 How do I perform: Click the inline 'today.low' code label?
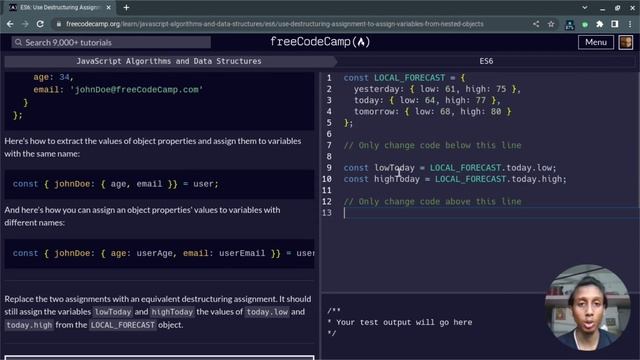(267, 312)
